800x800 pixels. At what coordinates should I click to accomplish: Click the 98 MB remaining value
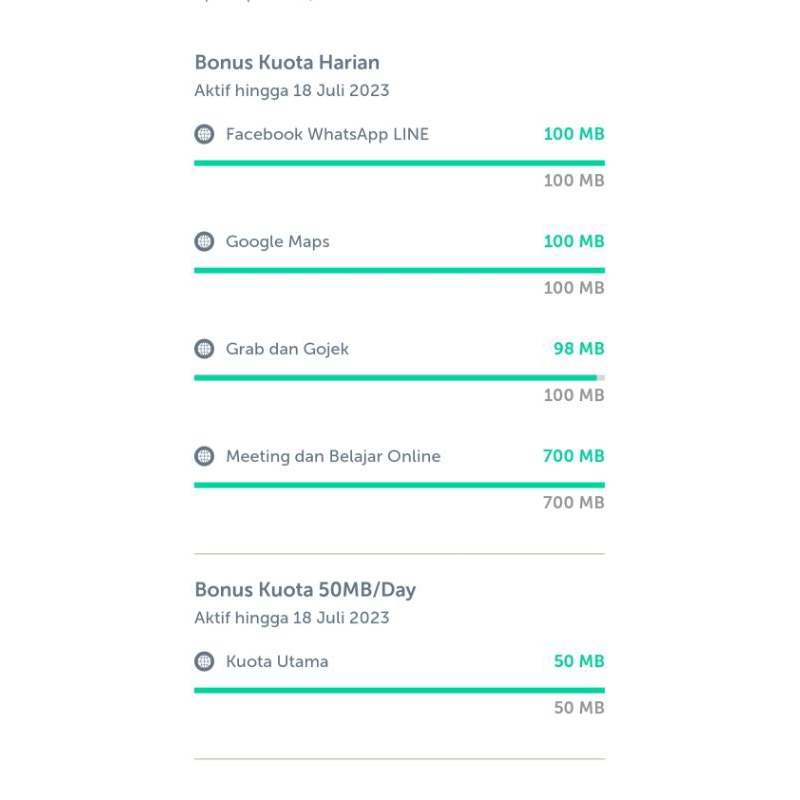pyautogui.click(x=579, y=349)
